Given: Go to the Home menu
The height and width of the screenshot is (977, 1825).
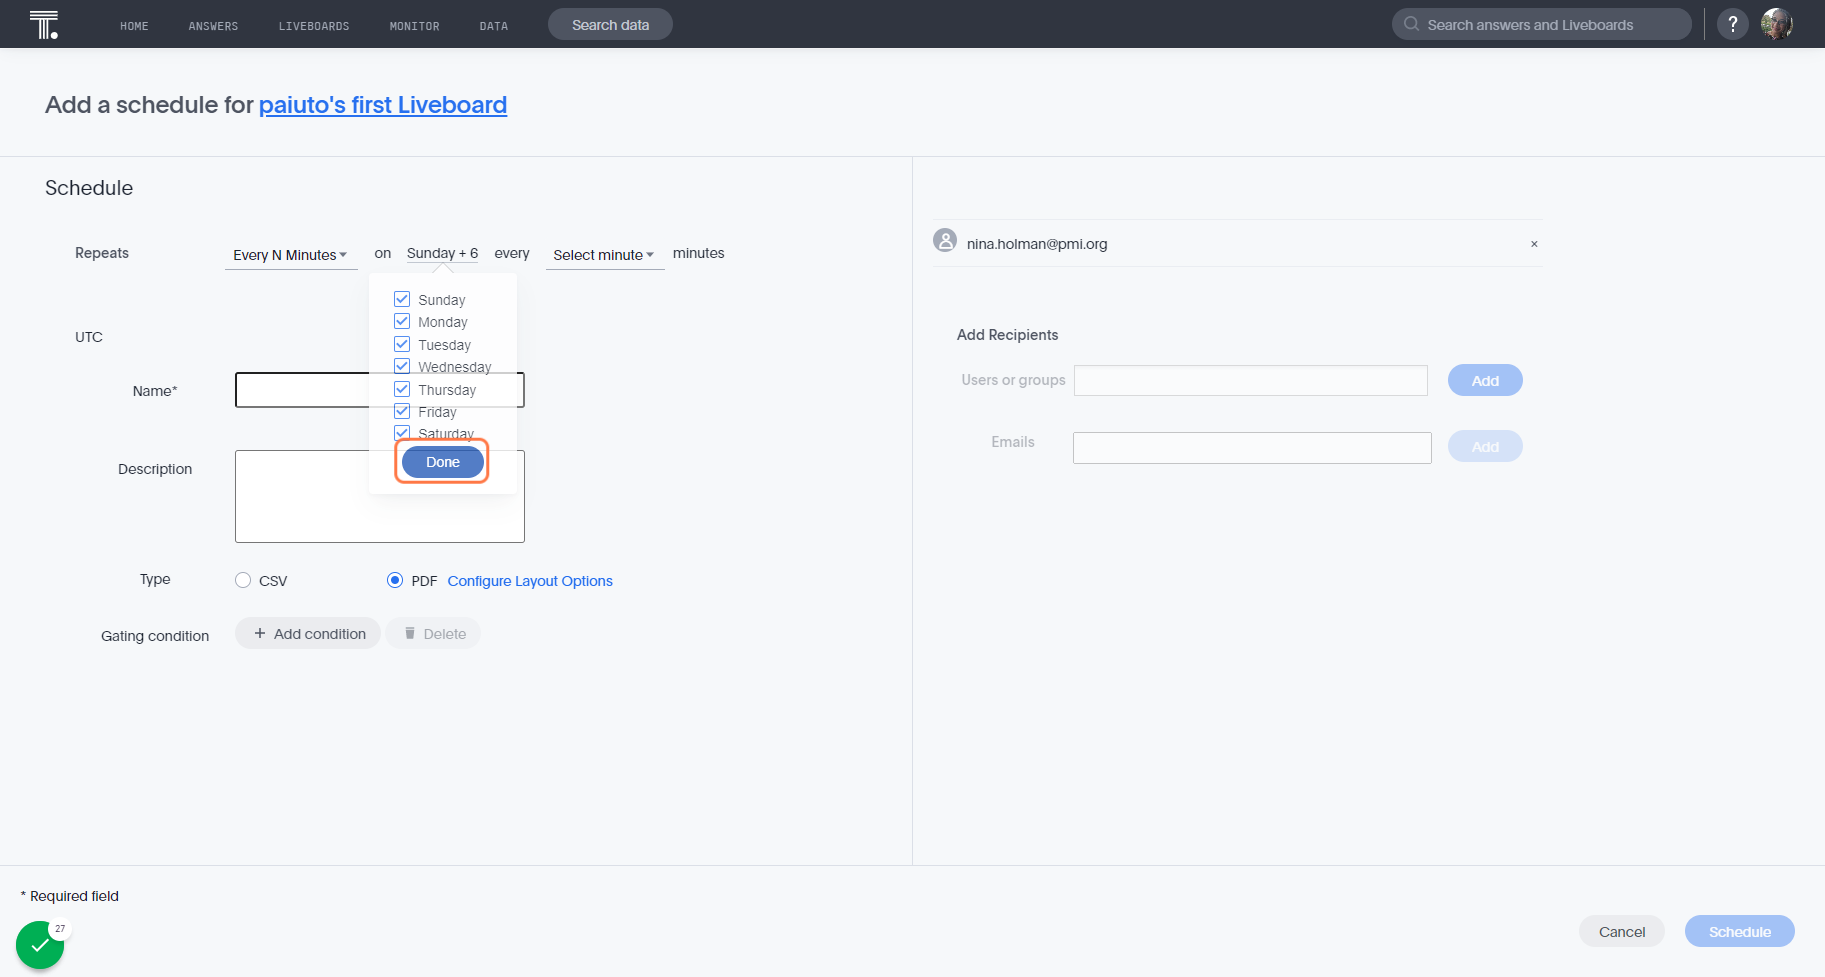Looking at the screenshot, I should [x=134, y=26].
